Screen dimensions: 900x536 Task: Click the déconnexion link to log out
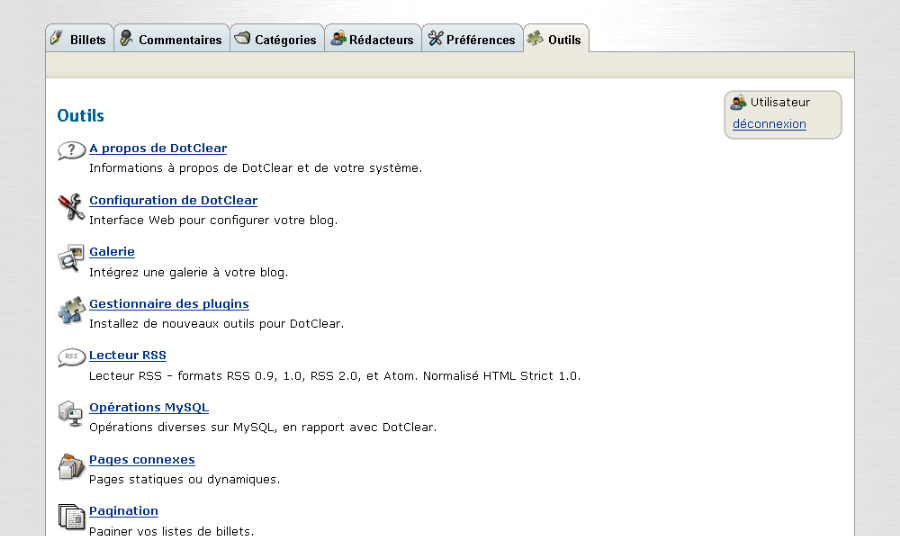(769, 124)
